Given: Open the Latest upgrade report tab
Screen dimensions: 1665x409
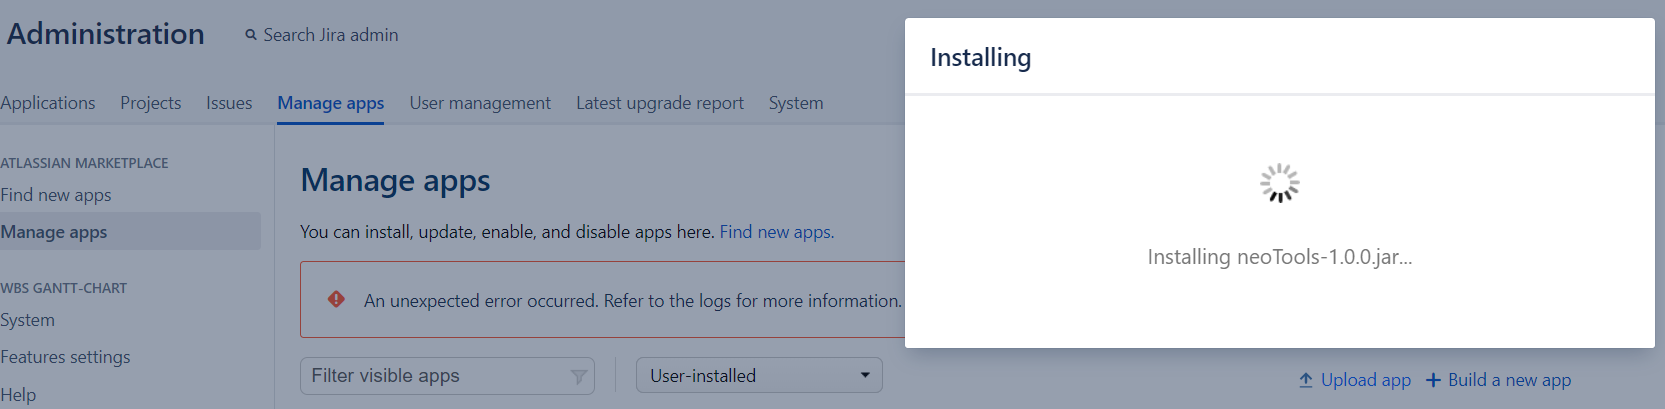Looking at the screenshot, I should (660, 103).
